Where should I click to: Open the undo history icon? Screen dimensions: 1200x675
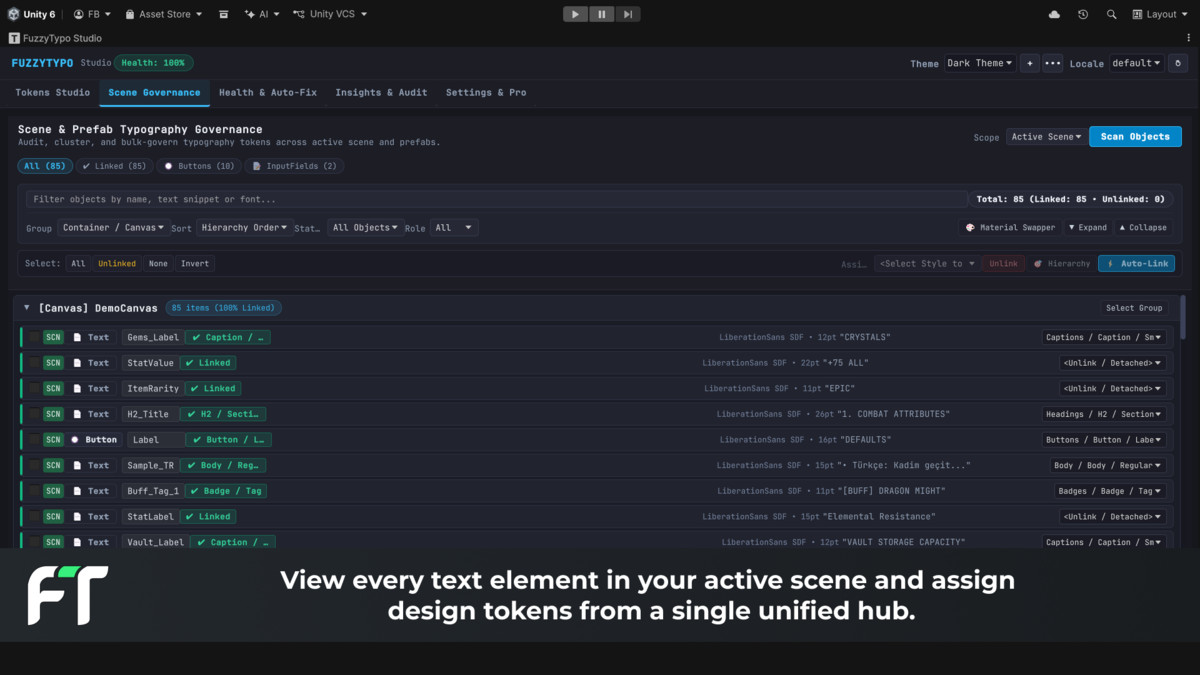1083,14
